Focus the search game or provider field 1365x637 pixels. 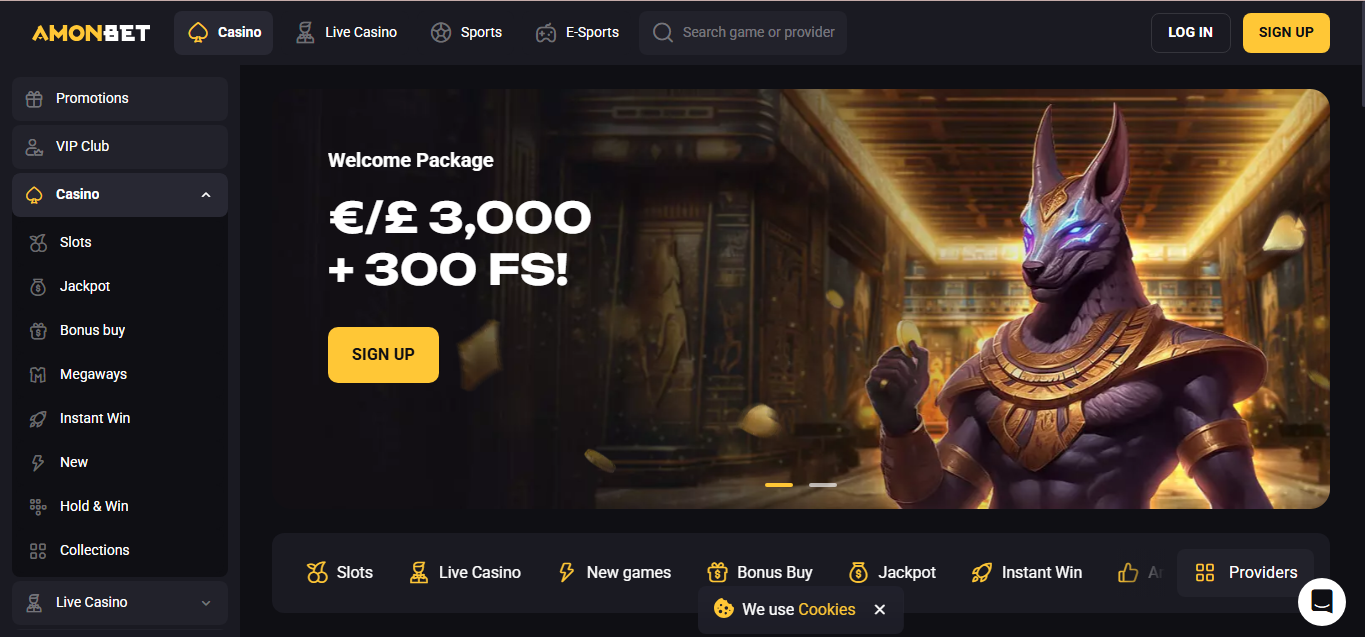(743, 33)
